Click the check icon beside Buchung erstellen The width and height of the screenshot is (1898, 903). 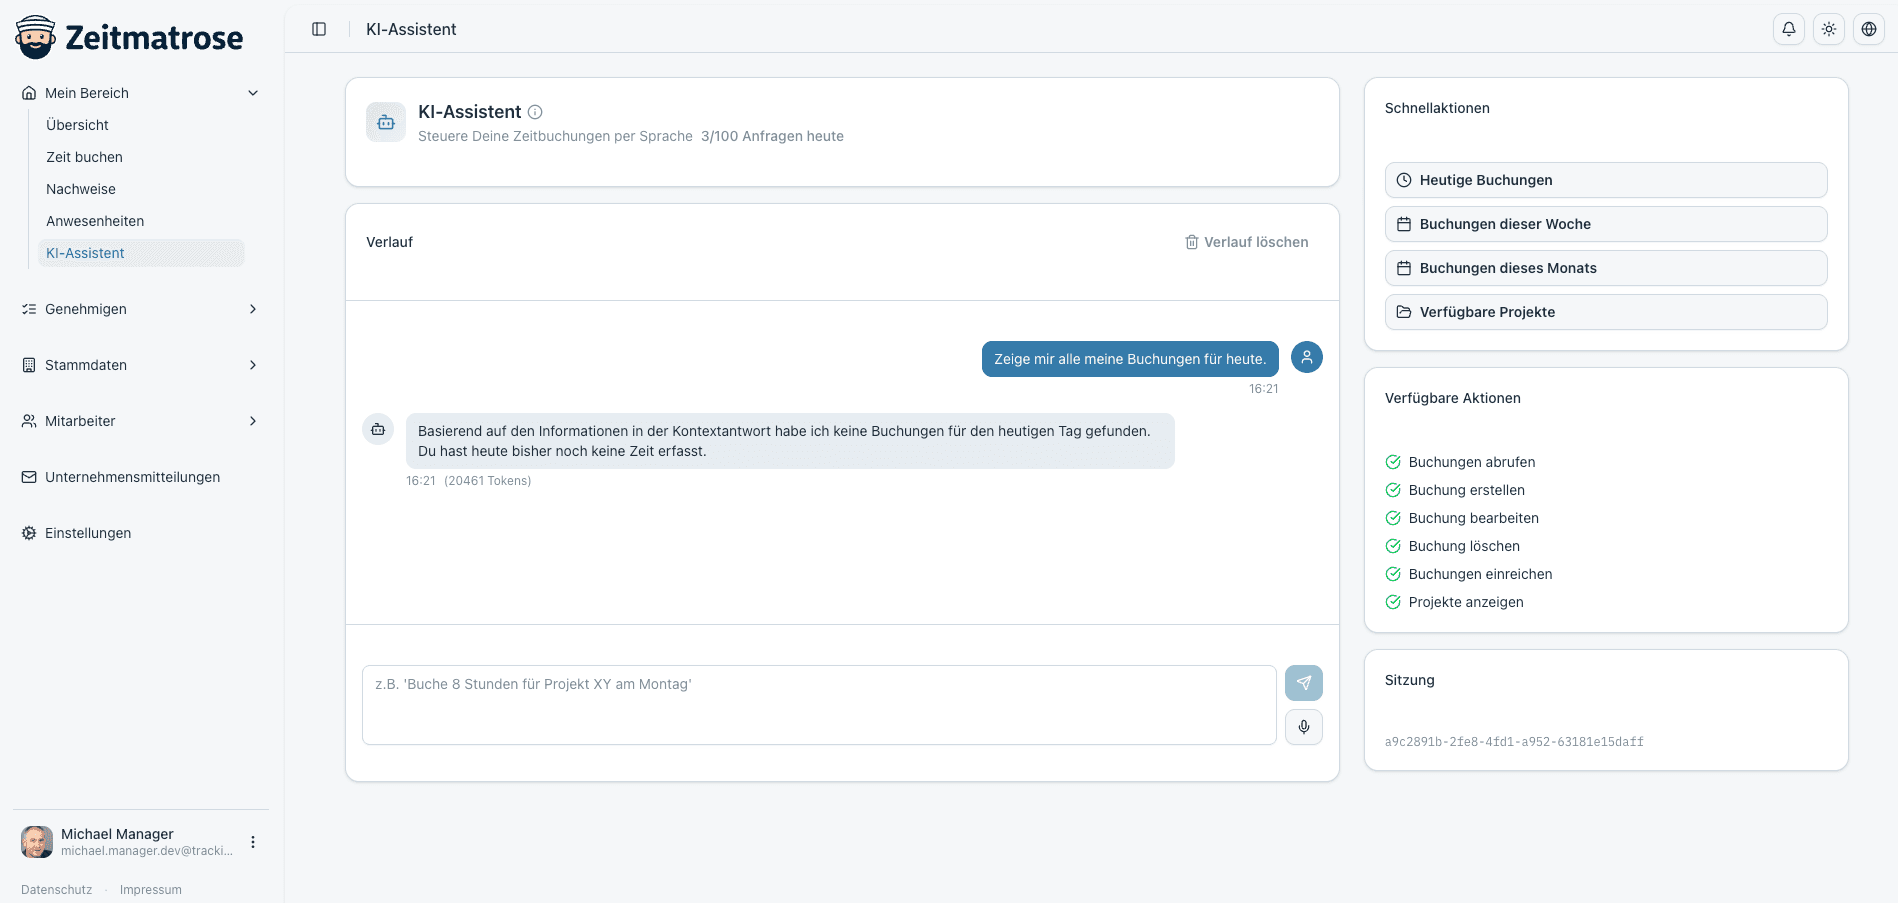pos(1393,490)
